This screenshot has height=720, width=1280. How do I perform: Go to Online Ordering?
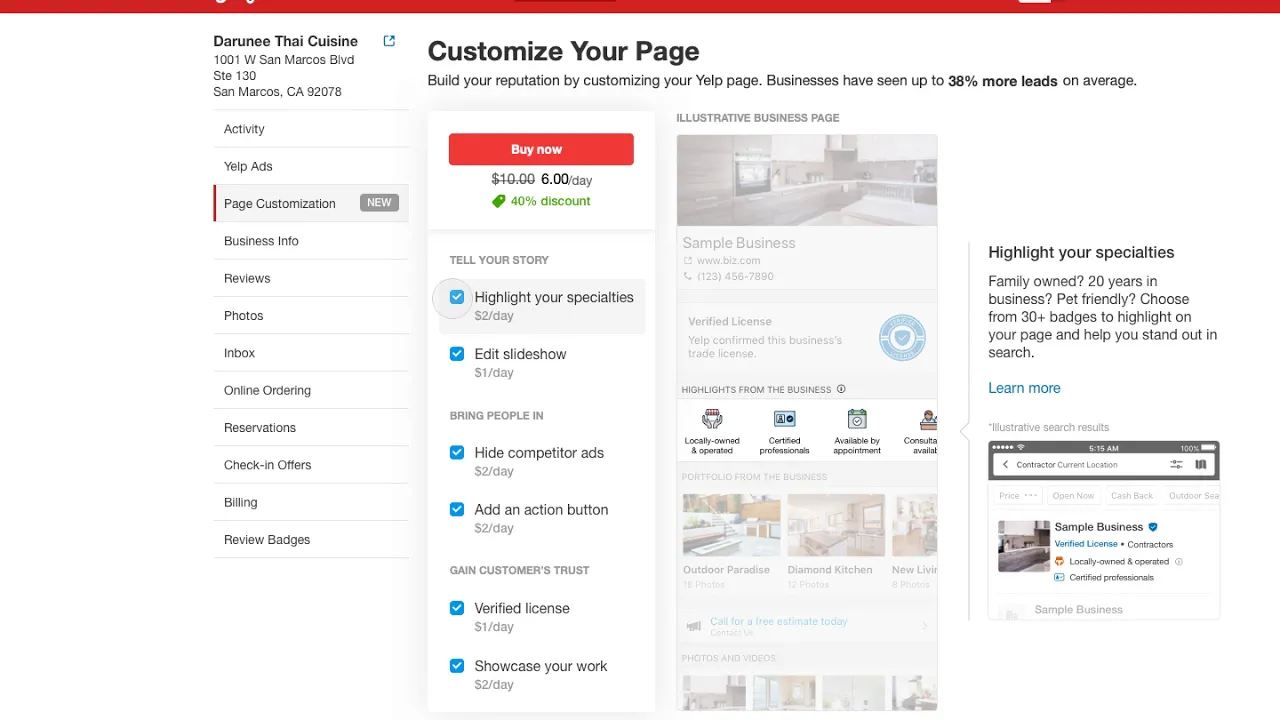click(311, 390)
